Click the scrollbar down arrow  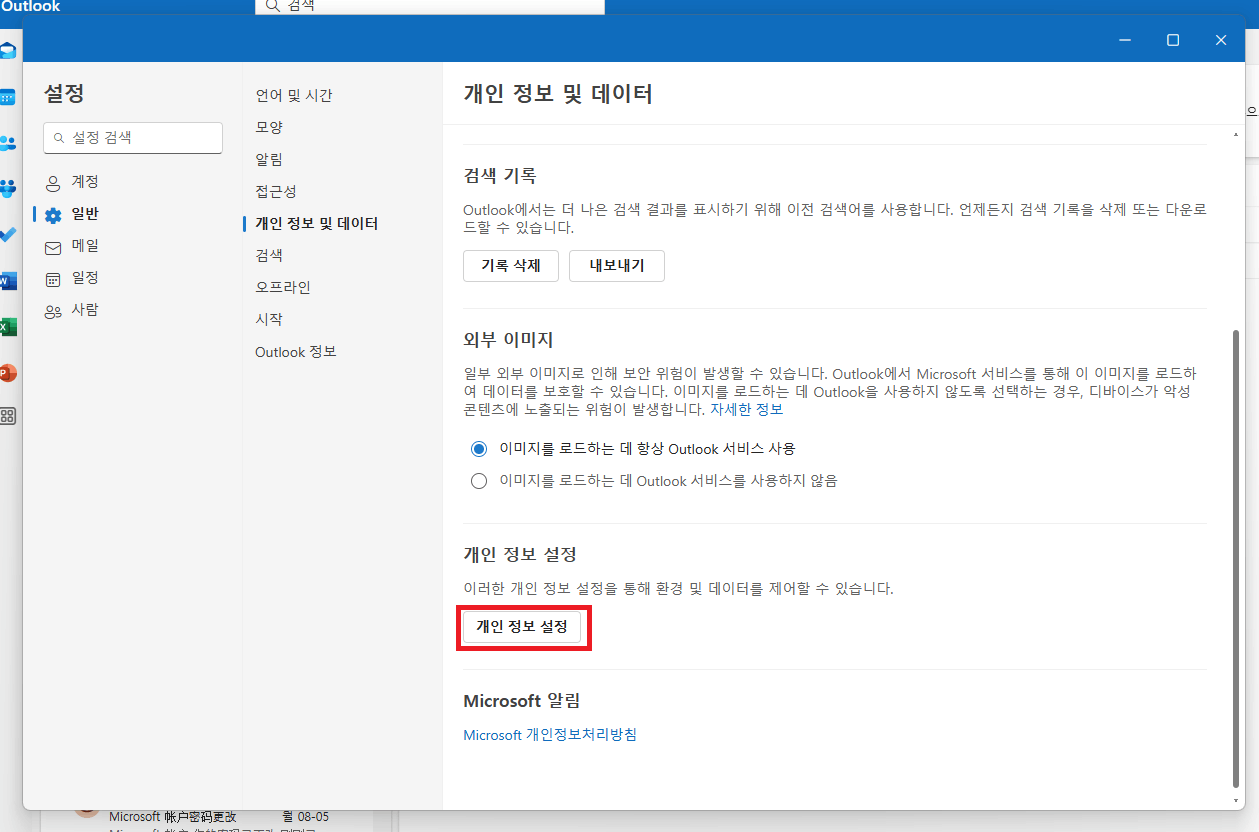[x=1236, y=800]
